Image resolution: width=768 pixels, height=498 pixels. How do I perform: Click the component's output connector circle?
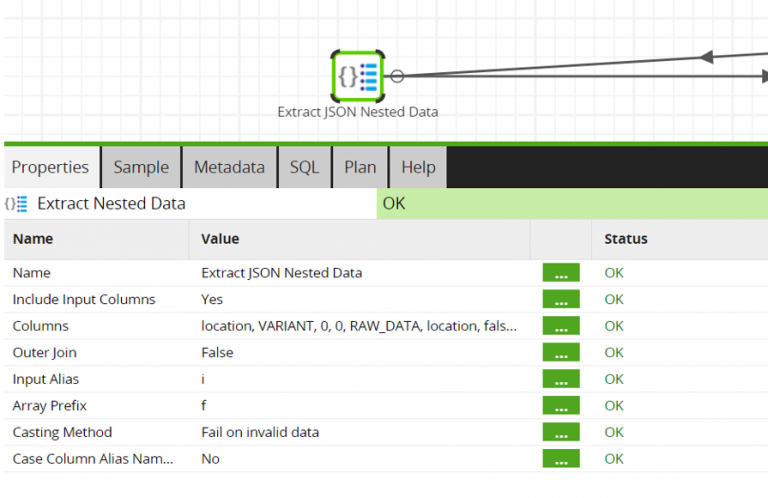pos(397,76)
